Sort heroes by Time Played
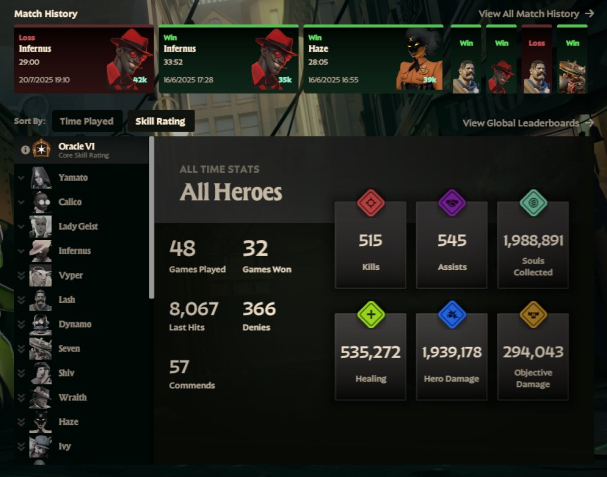607x477 pixels. point(87,121)
